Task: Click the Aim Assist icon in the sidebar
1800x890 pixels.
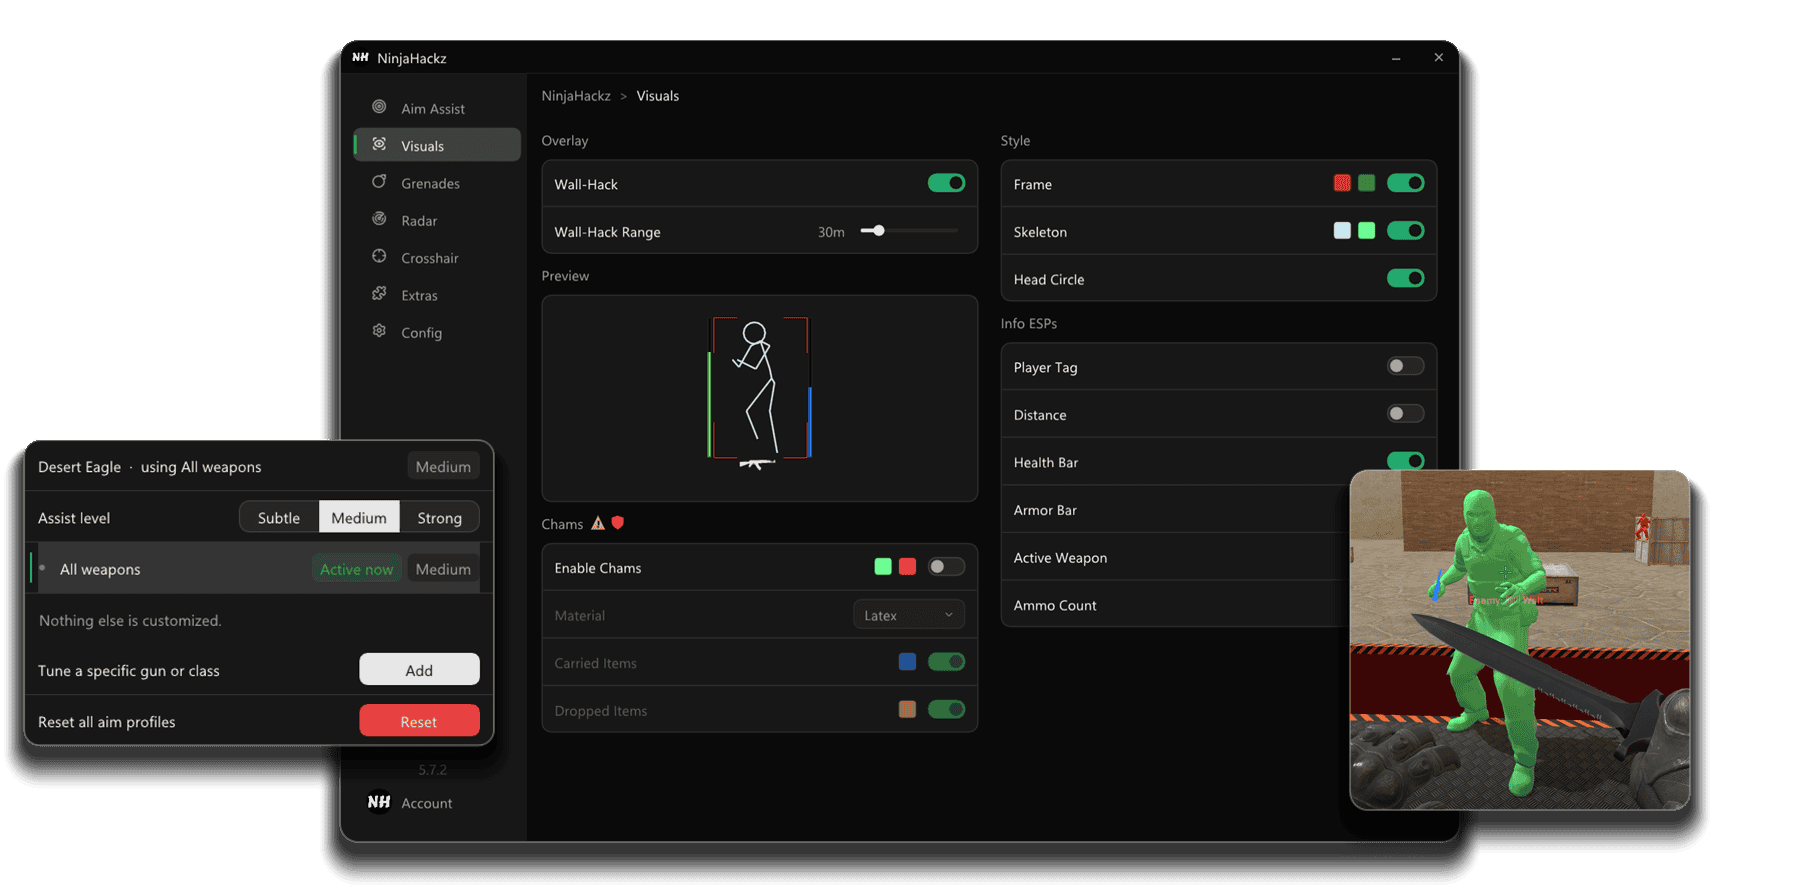Action: [x=379, y=107]
